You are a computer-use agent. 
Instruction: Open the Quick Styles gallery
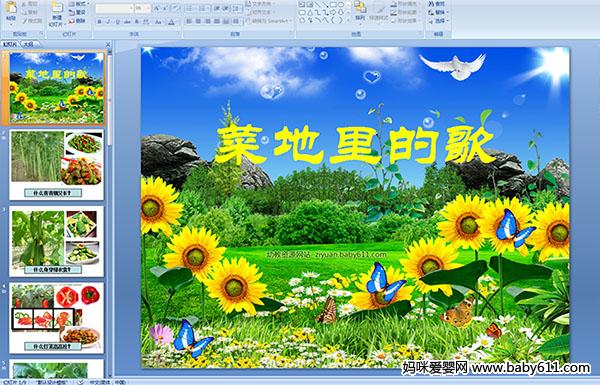coord(379,12)
